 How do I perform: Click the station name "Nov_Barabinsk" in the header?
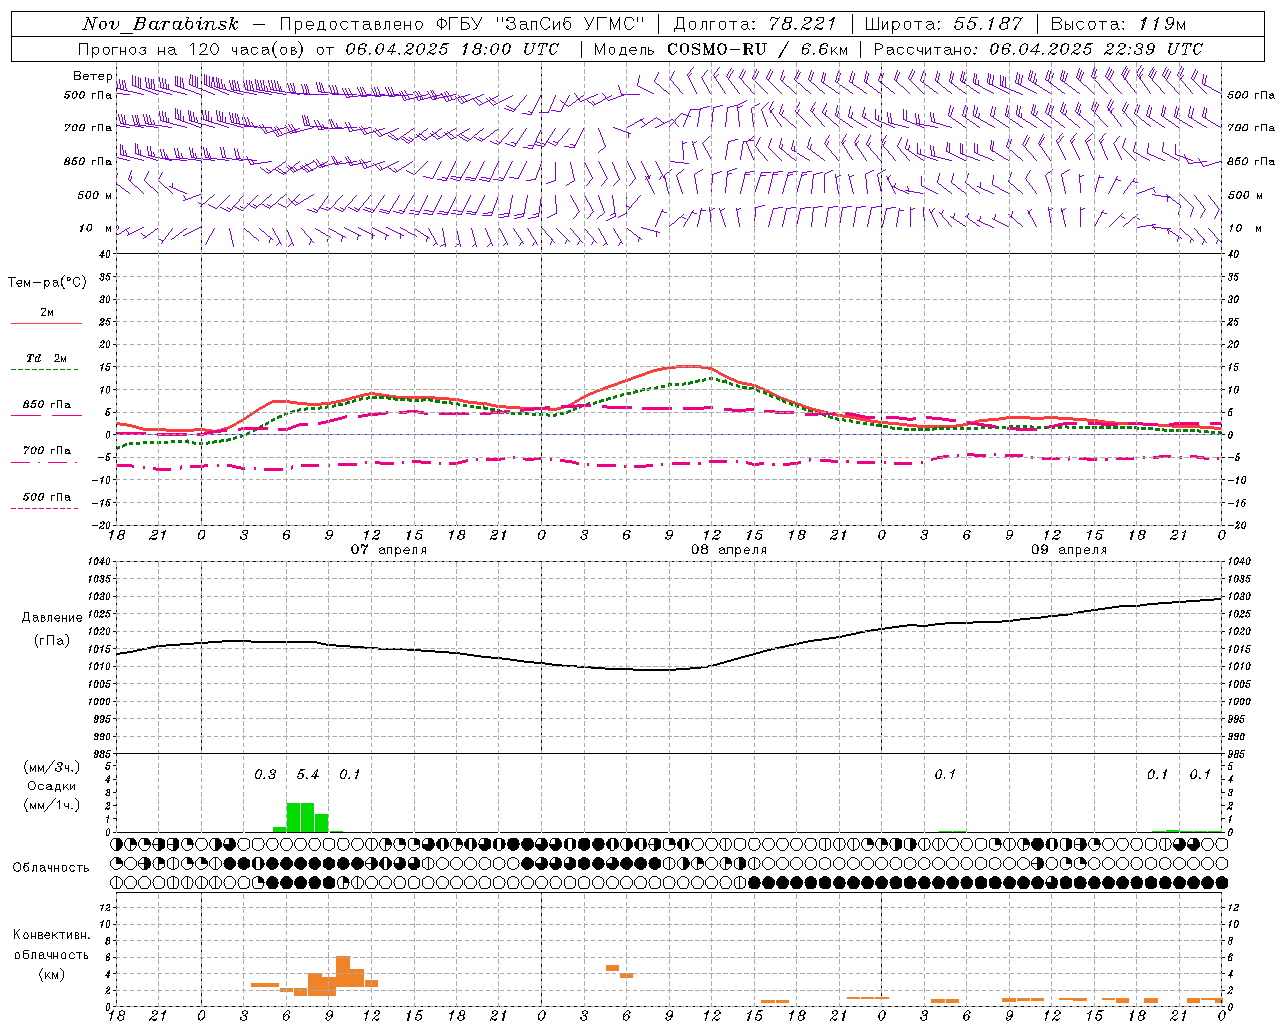coord(160,24)
